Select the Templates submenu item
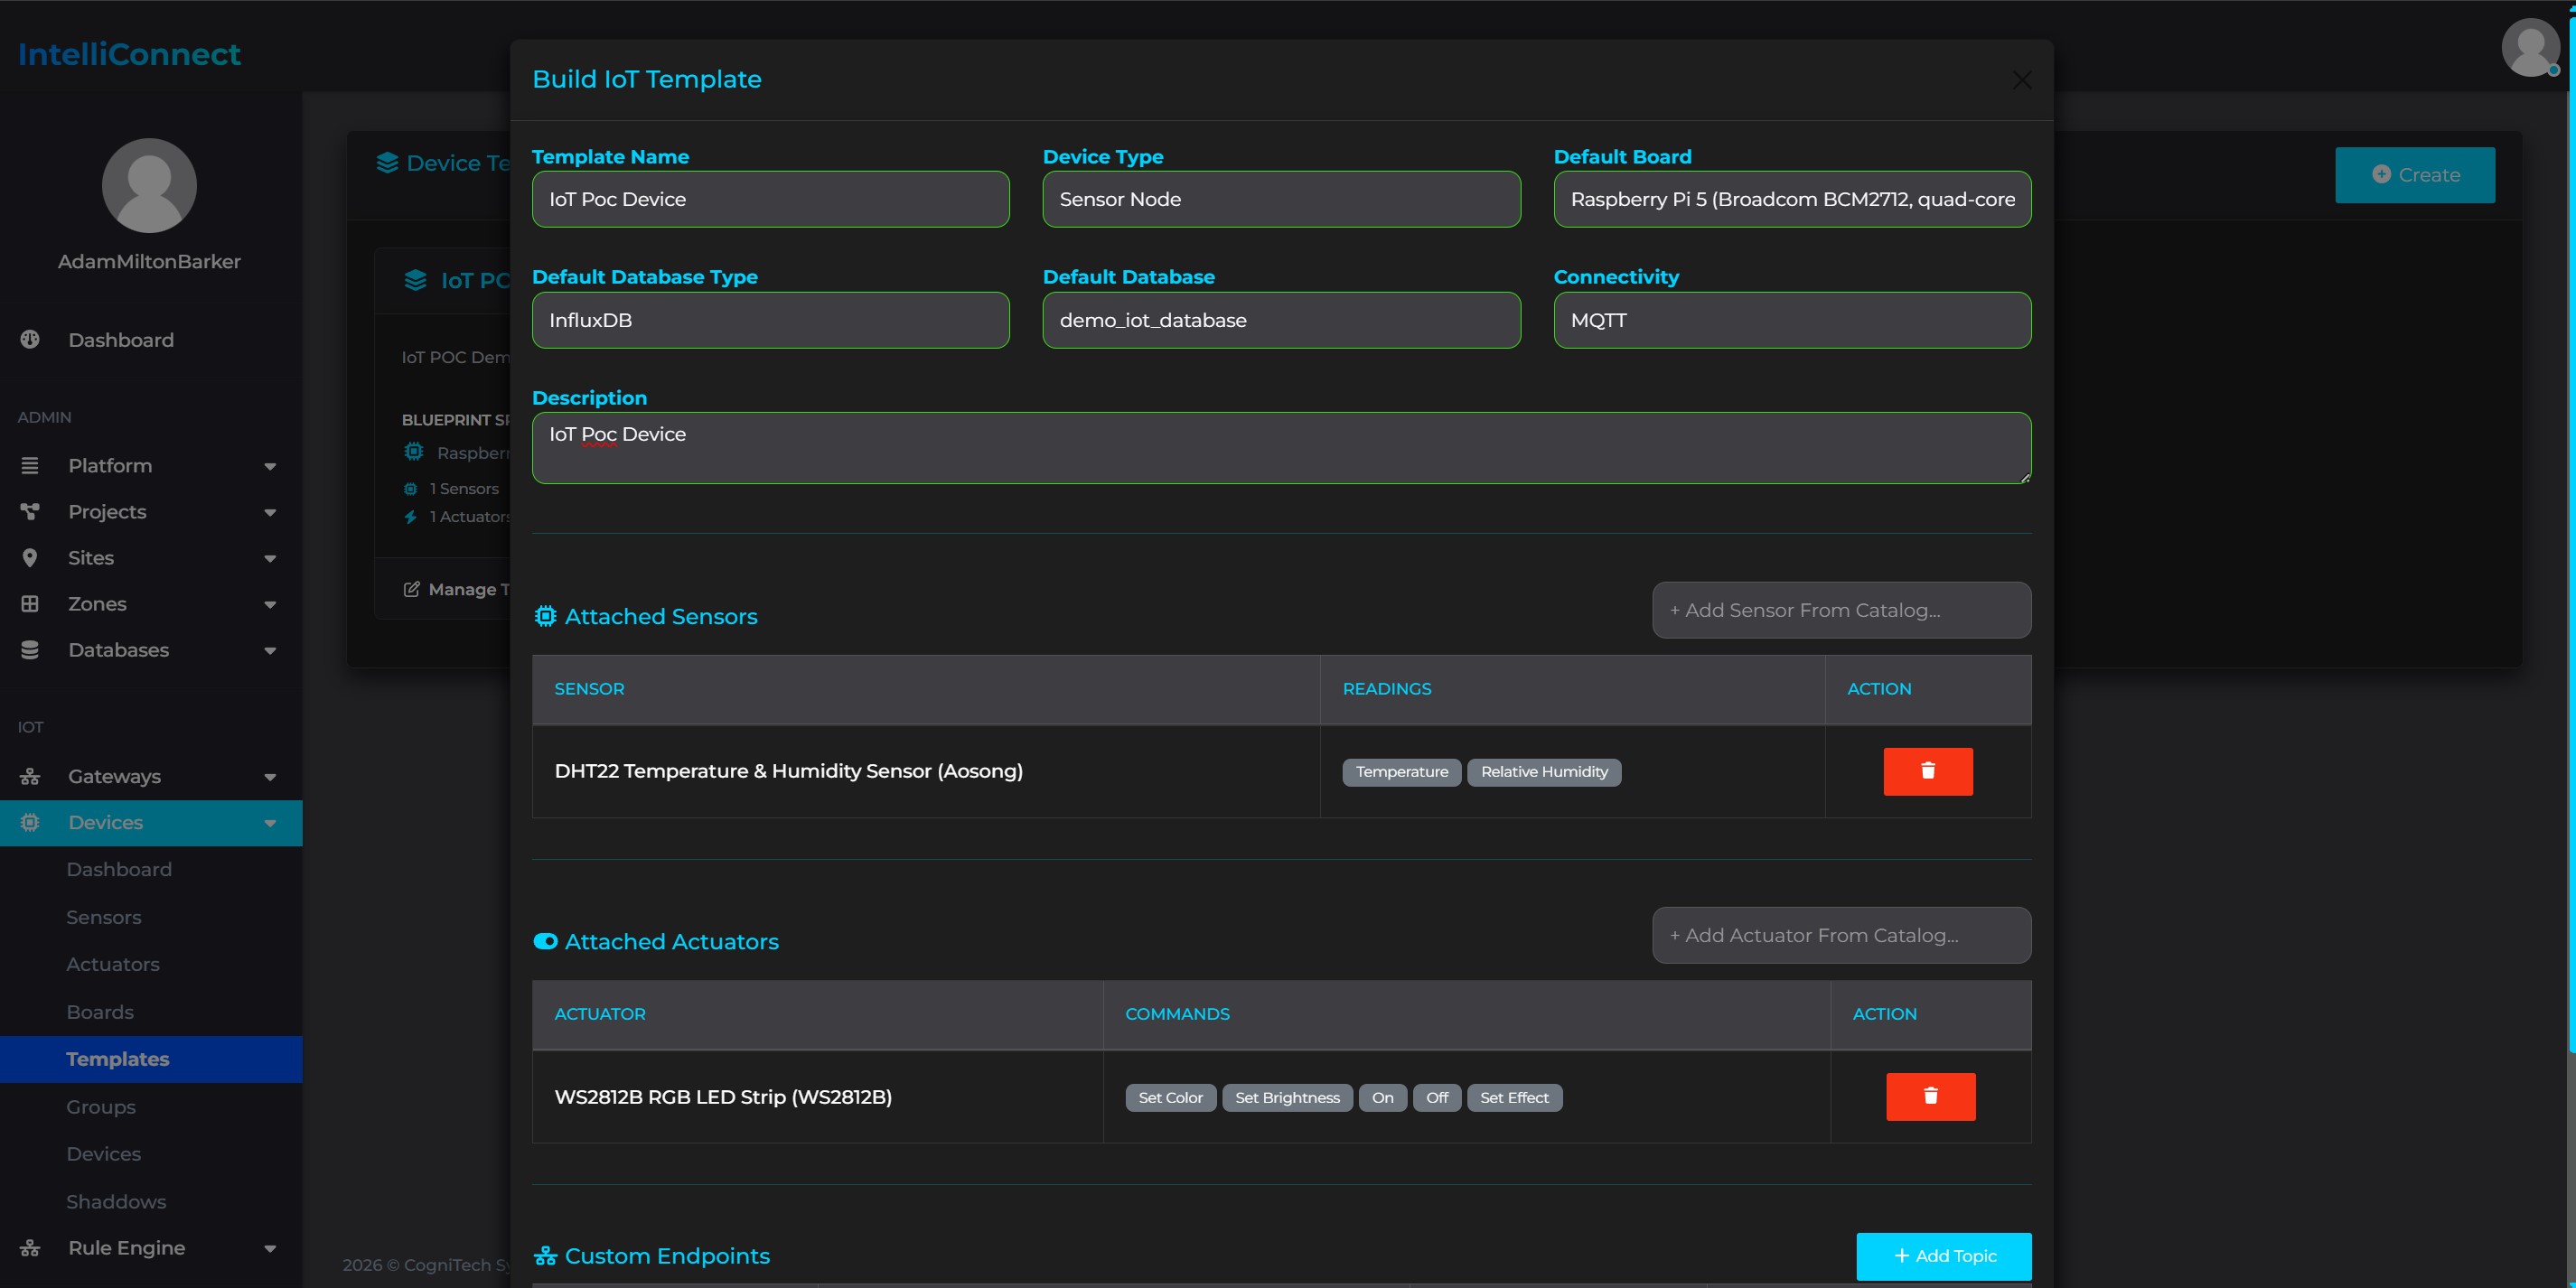The image size is (2576, 1288). [151, 1059]
